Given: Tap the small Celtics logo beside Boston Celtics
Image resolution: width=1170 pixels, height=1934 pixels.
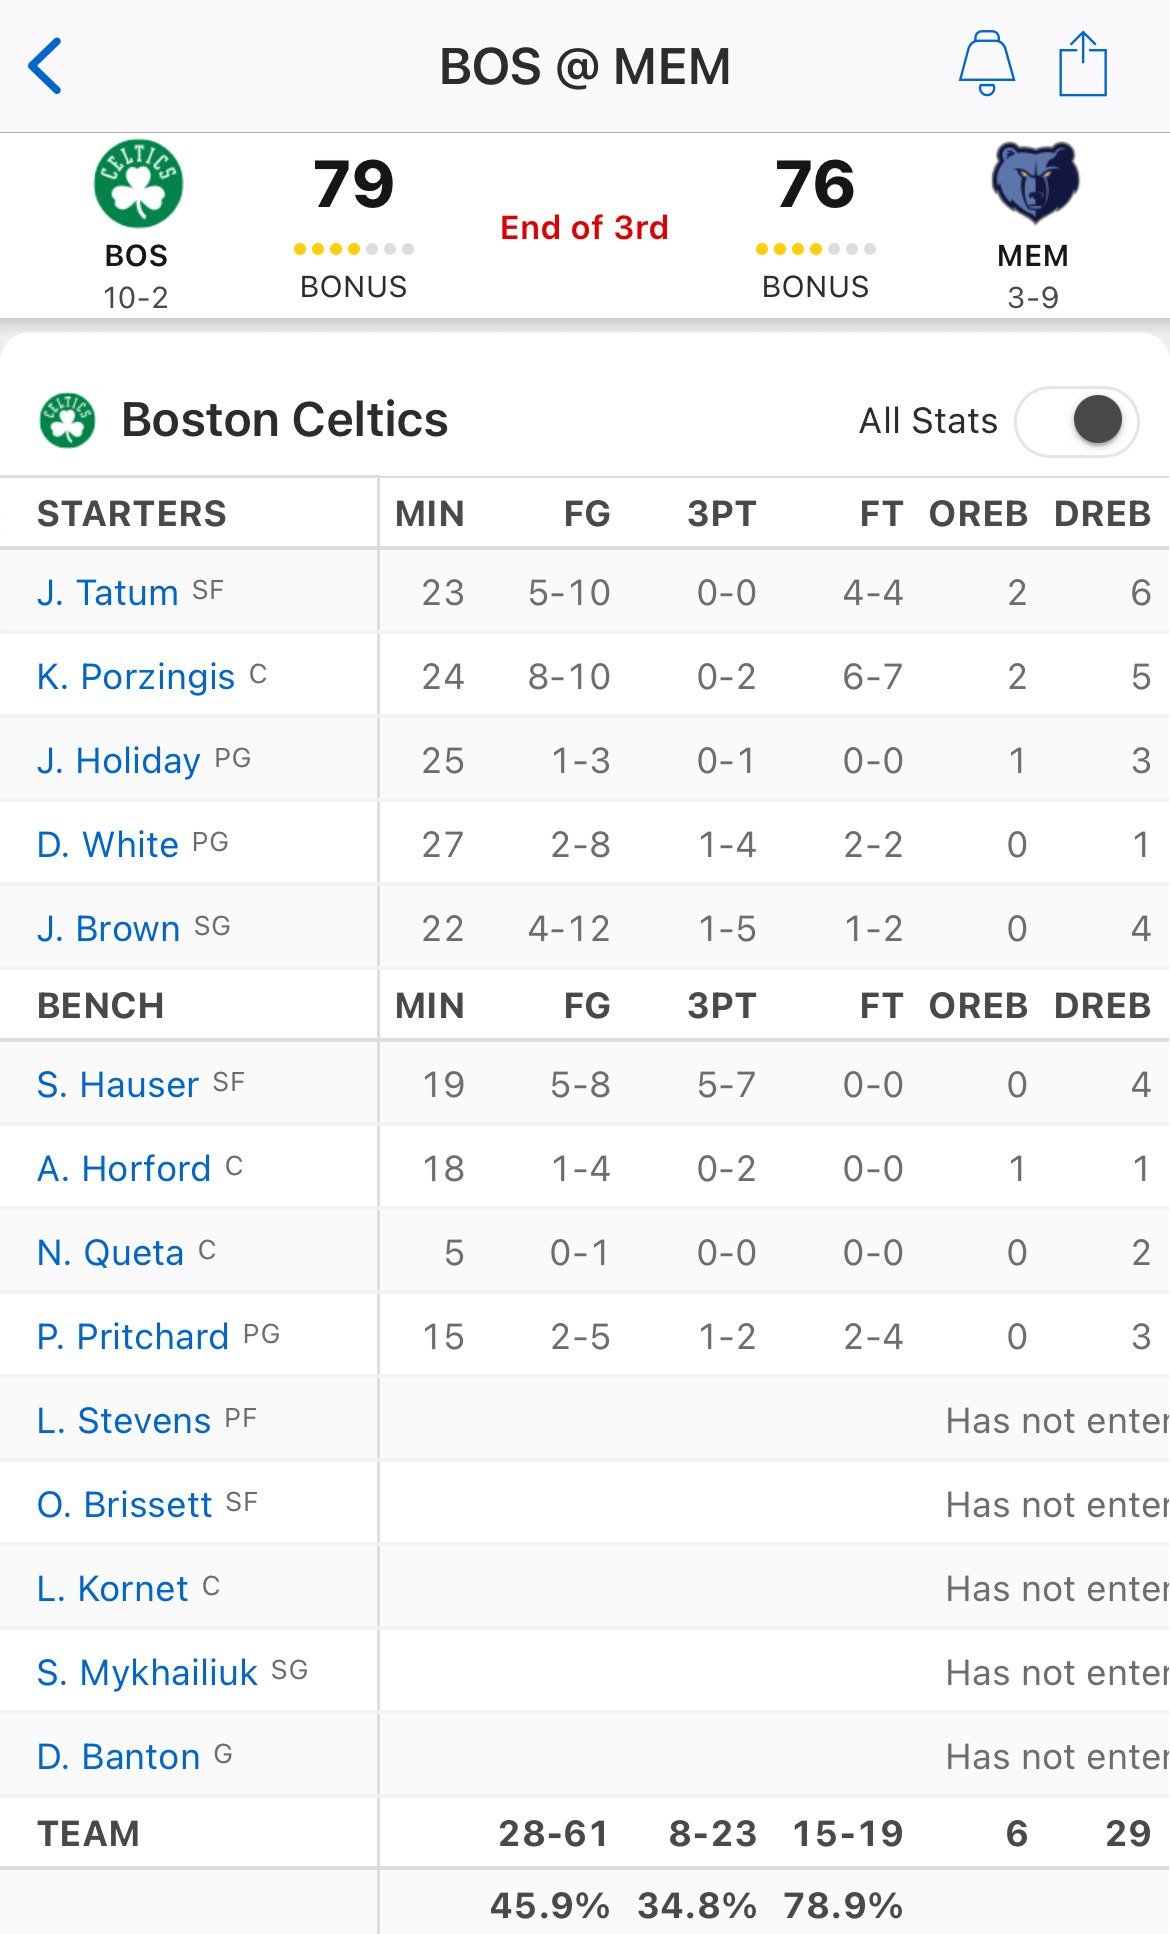Looking at the screenshot, I should coord(67,420).
